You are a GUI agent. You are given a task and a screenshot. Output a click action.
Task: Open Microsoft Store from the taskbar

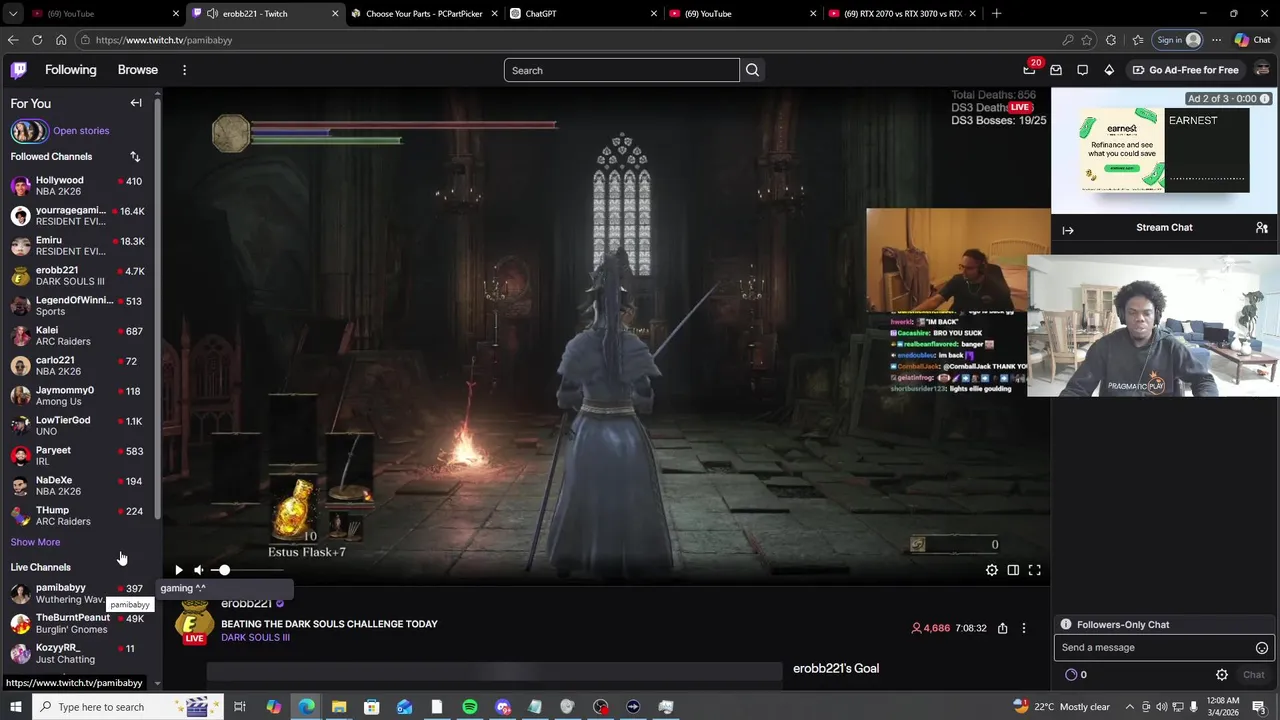(x=372, y=707)
